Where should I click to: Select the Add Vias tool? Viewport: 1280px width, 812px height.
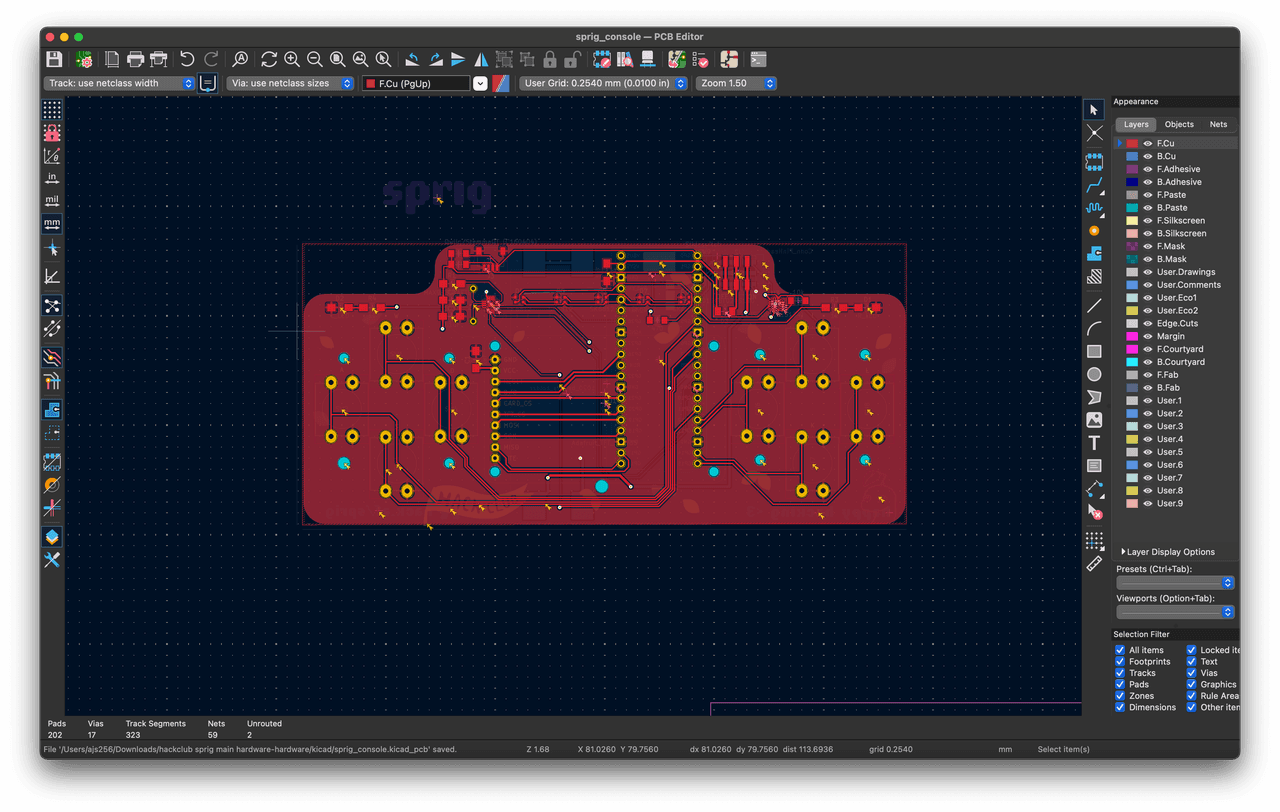pos(1094,230)
